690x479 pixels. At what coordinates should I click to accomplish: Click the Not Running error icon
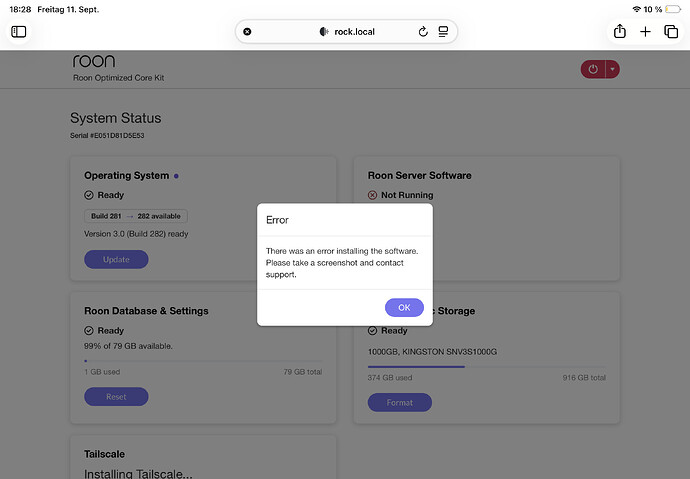372,195
